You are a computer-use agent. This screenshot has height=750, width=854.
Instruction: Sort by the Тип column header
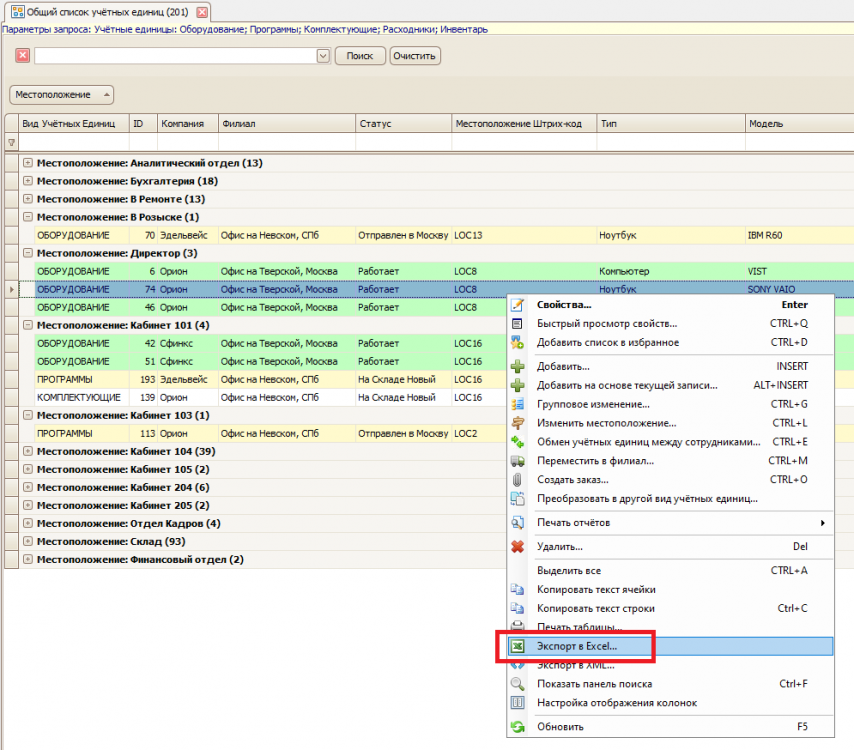(671, 124)
